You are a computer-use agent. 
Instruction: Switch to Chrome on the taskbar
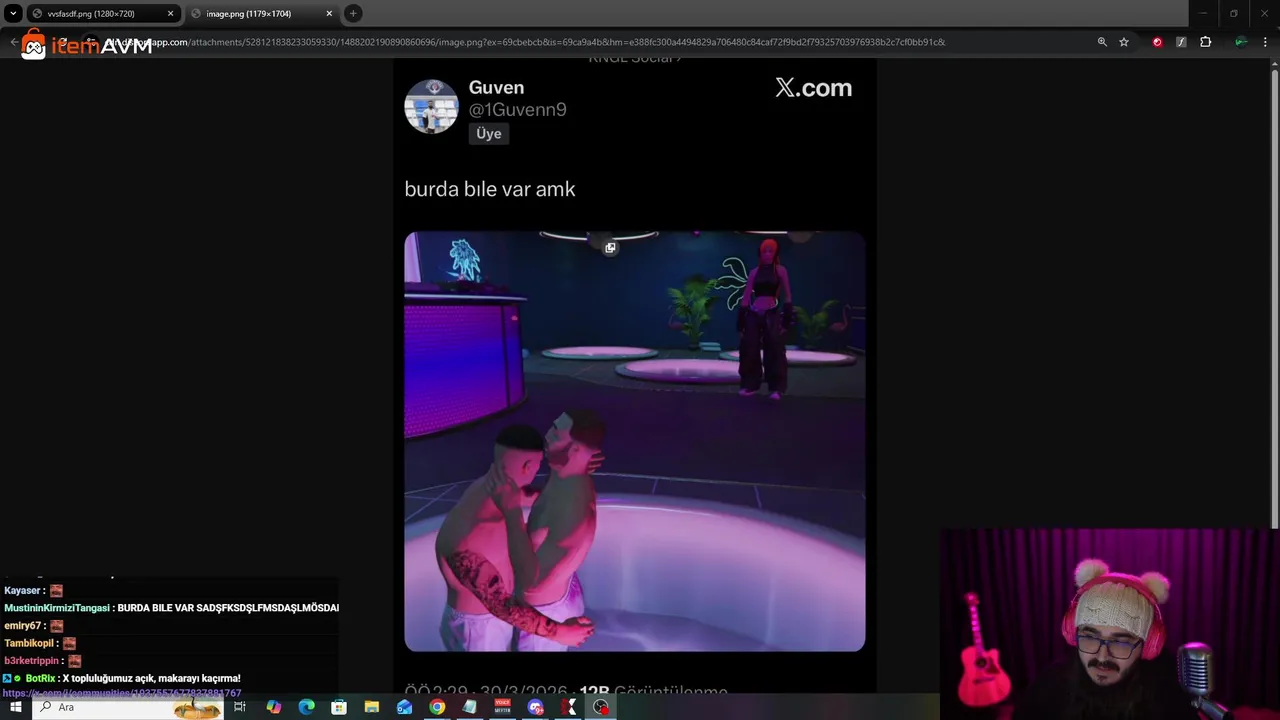click(x=437, y=707)
